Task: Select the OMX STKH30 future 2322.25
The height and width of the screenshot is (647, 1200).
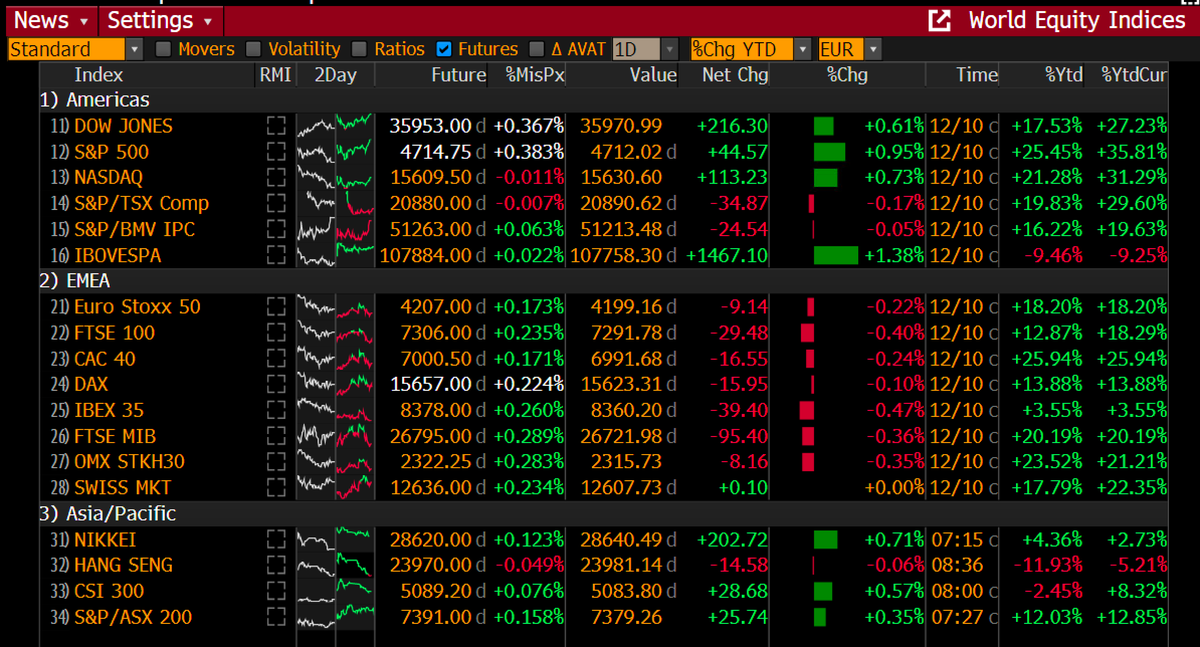Action: (435, 462)
